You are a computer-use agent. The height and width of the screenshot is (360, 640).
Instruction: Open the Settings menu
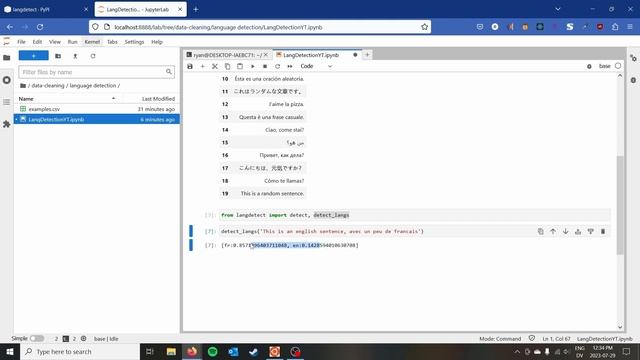[x=134, y=42]
